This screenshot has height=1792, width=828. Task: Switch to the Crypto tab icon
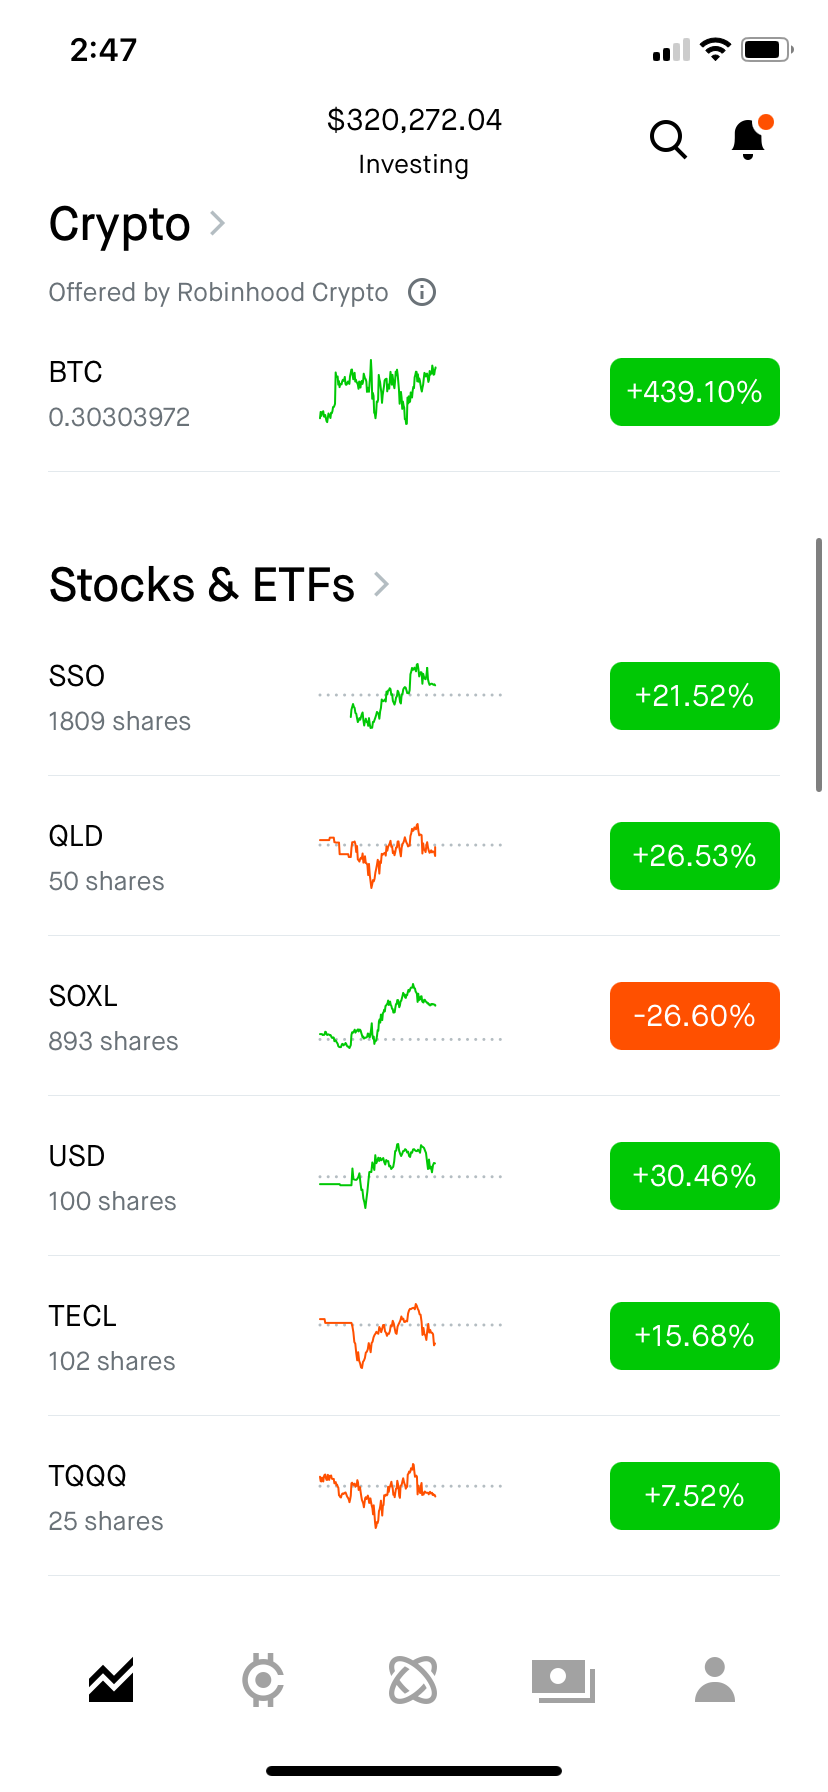click(x=263, y=1680)
